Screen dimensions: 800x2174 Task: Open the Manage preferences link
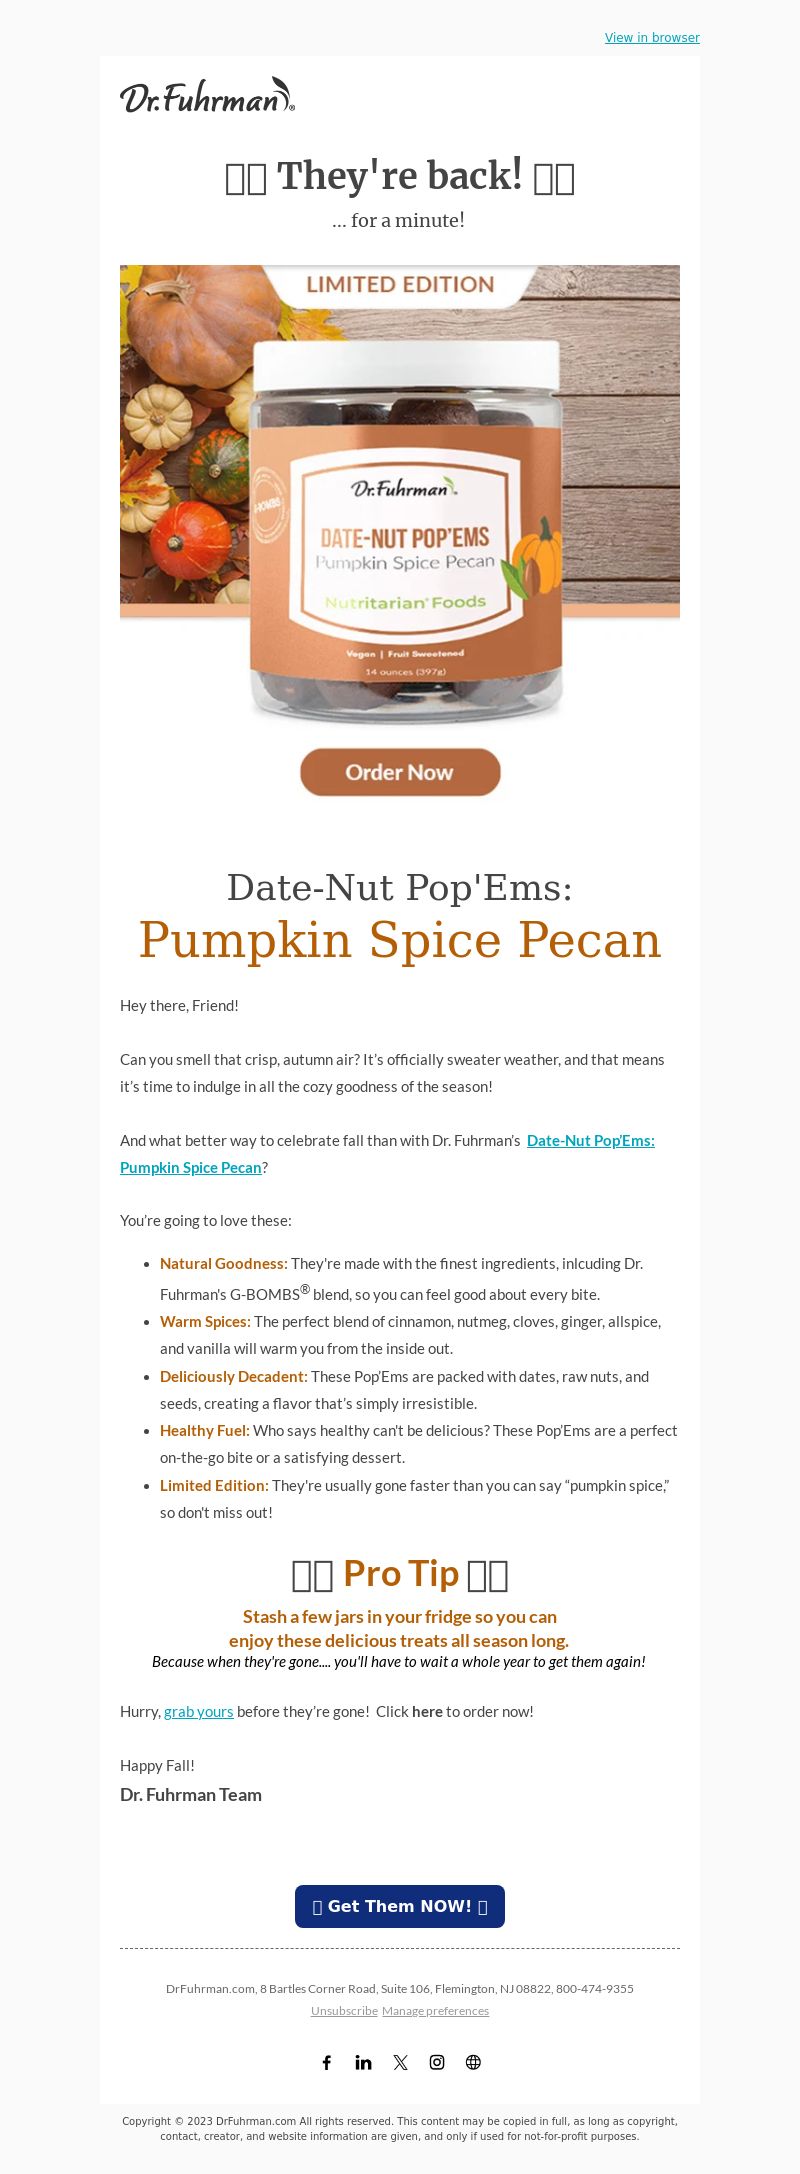pyautogui.click(x=435, y=2011)
